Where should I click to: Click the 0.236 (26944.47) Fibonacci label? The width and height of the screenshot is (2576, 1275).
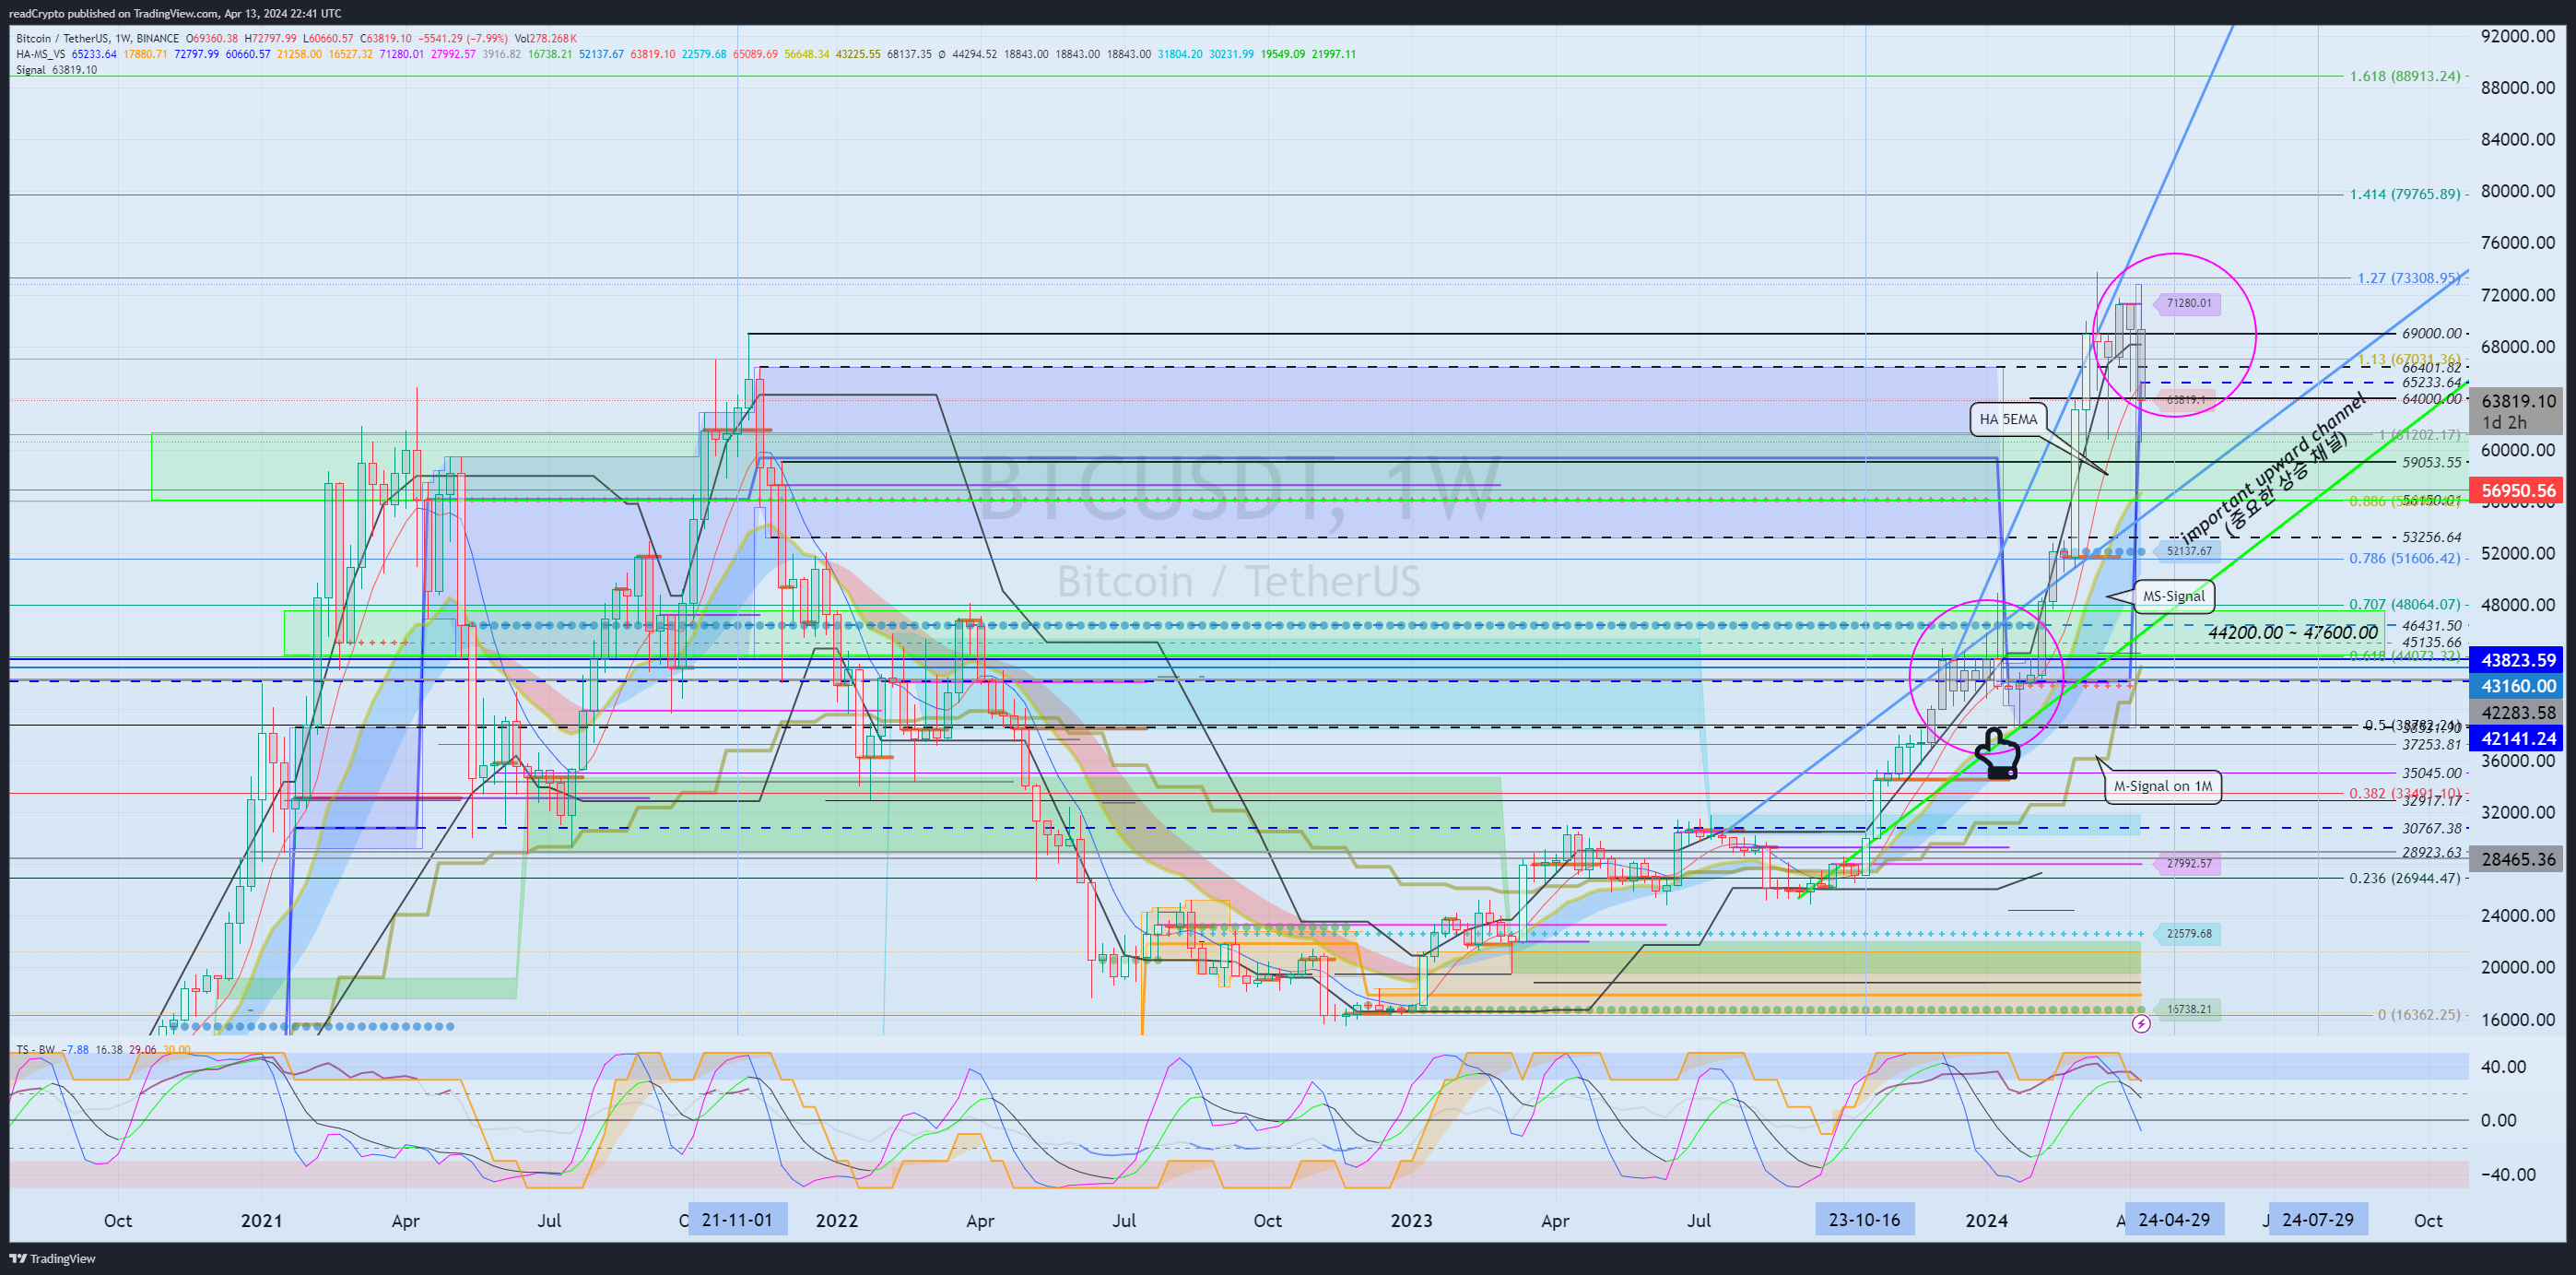point(2405,878)
